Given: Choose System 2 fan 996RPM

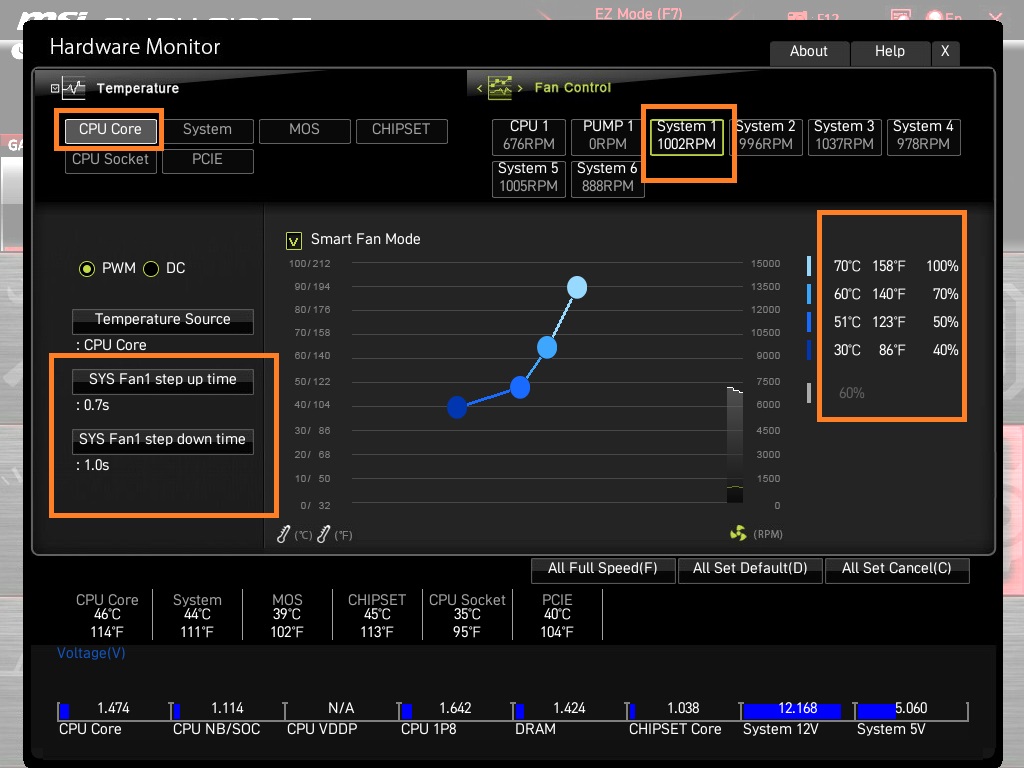Looking at the screenshot, I should click(x=765, y=135).
